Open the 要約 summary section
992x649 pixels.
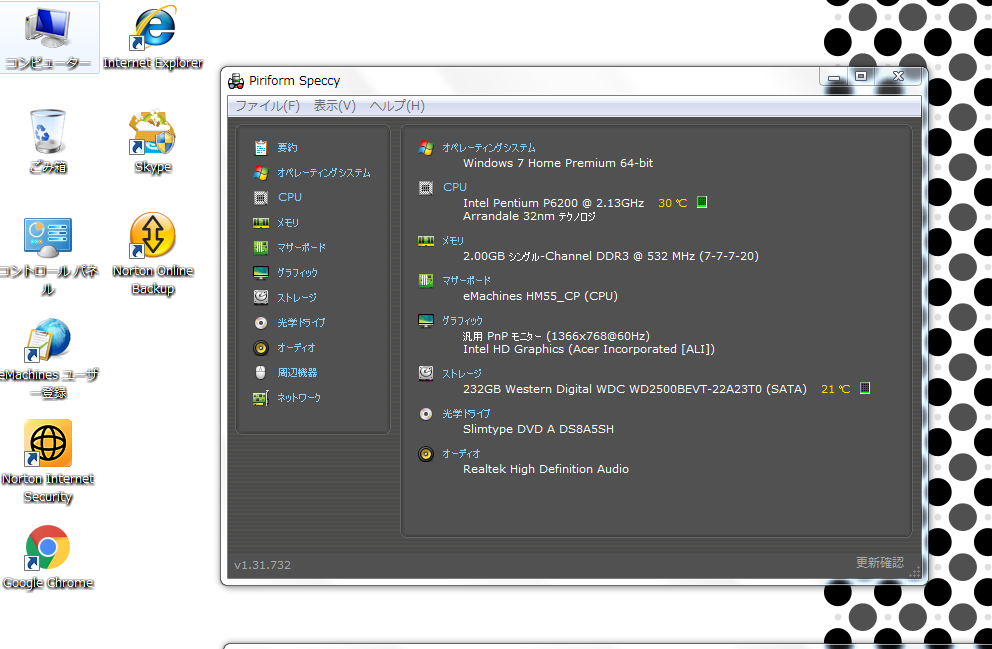[x=287, y=147]
